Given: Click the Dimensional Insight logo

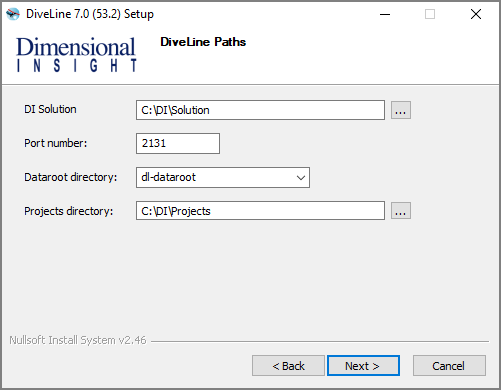Looking at the screenshot, I should pos(76,54).
